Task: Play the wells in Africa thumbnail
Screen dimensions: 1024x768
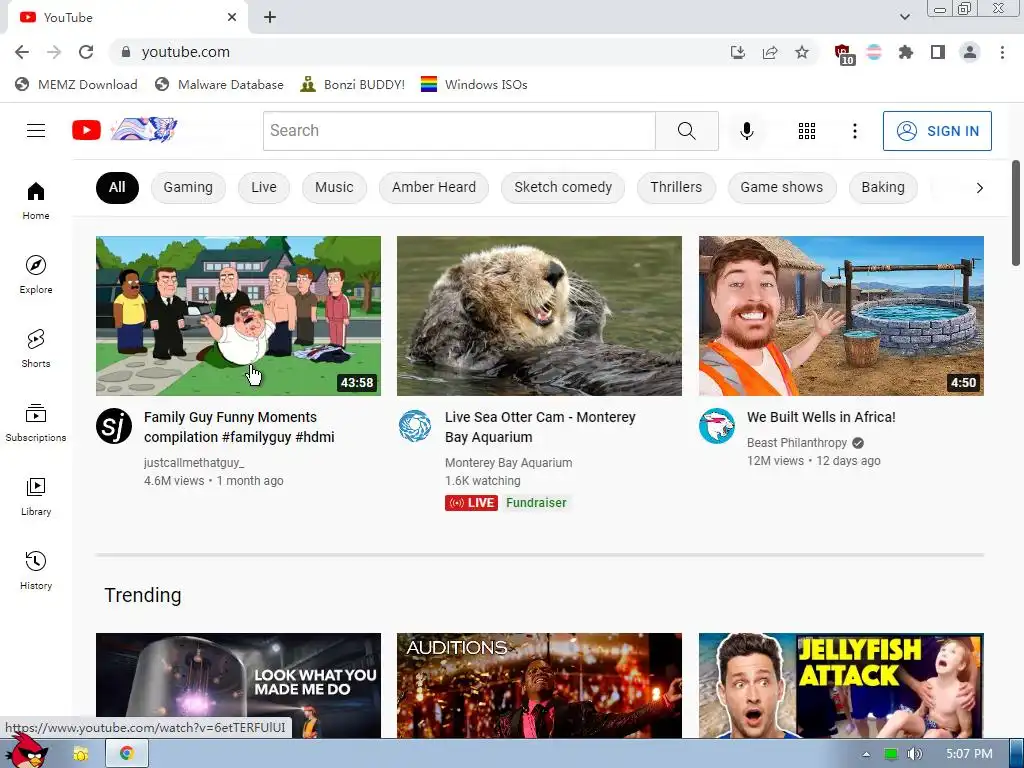Action: click(x=841, y=316)
